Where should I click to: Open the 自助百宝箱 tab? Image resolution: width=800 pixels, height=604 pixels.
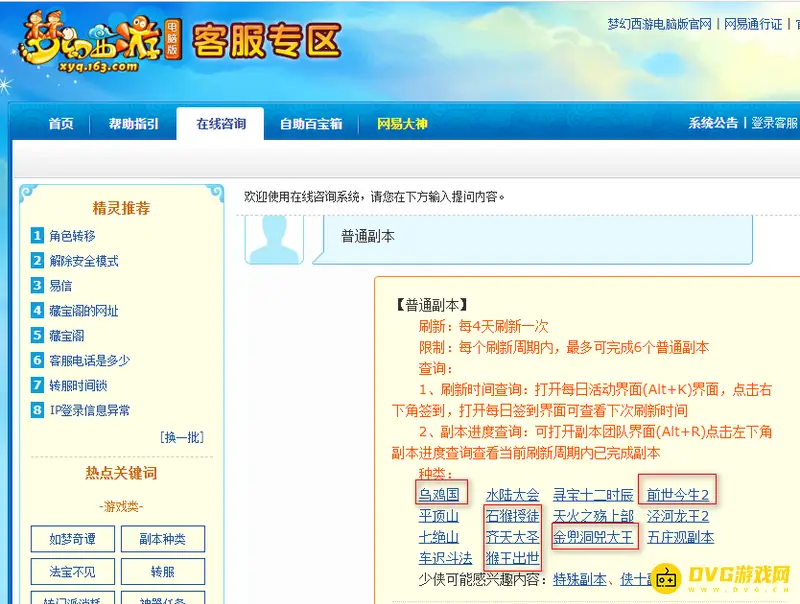[x=311, y=124]
